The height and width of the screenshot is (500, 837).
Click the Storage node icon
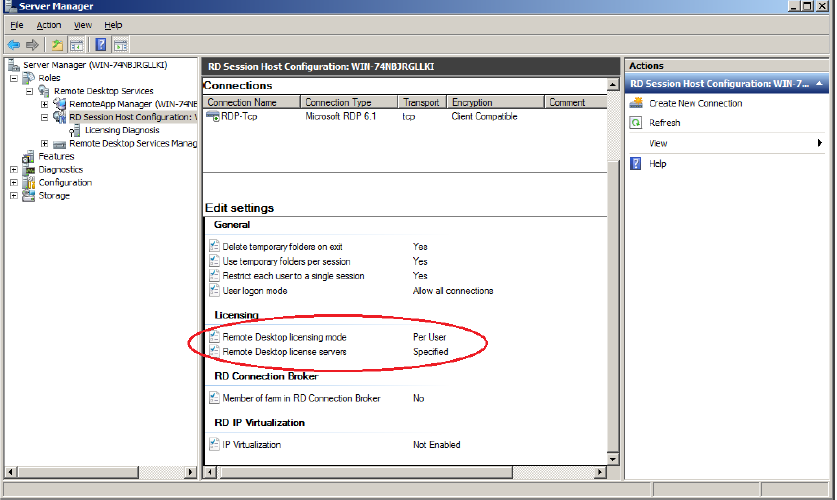coord(29,195)
